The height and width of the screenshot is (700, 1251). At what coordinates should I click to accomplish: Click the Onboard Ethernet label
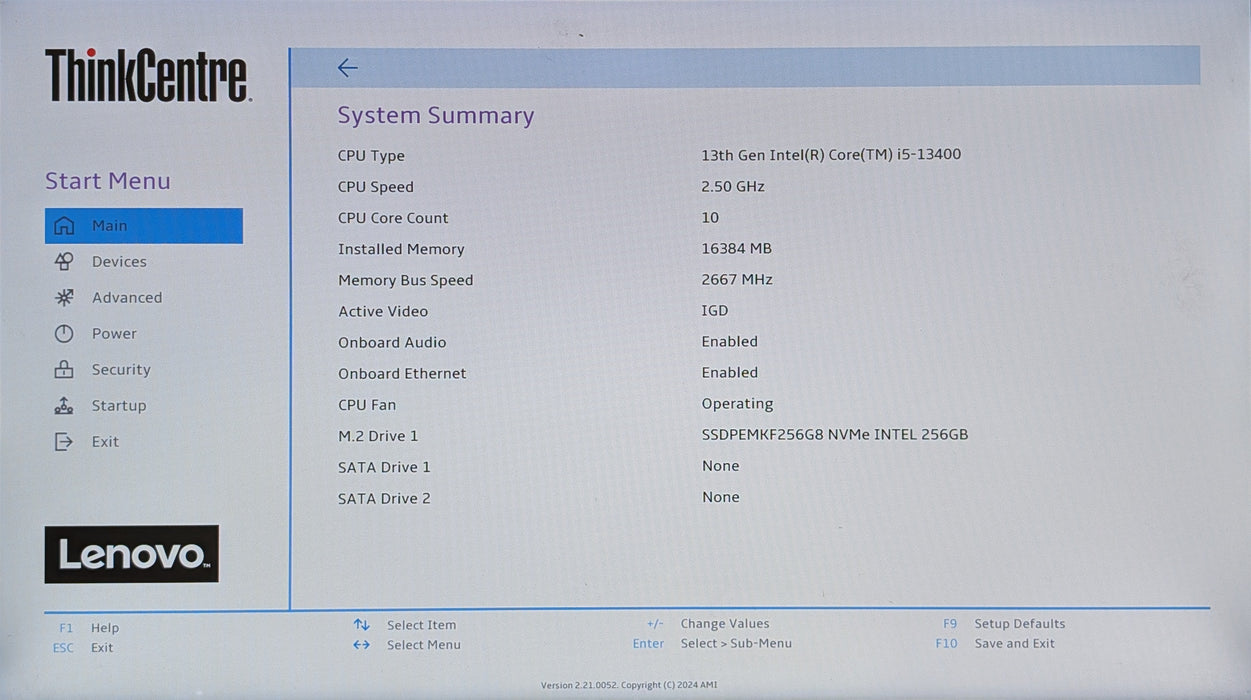coord(402,374)
